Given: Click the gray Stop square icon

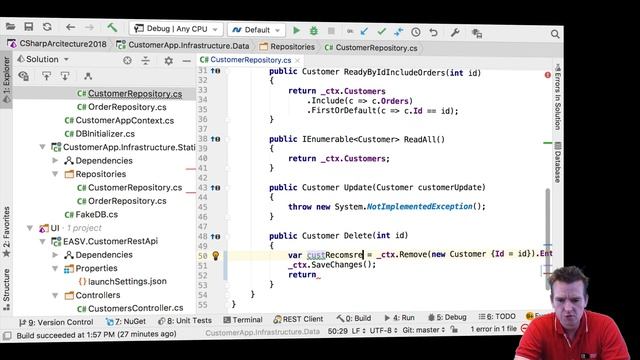Looking at the screenshot, I should (331, 31).
